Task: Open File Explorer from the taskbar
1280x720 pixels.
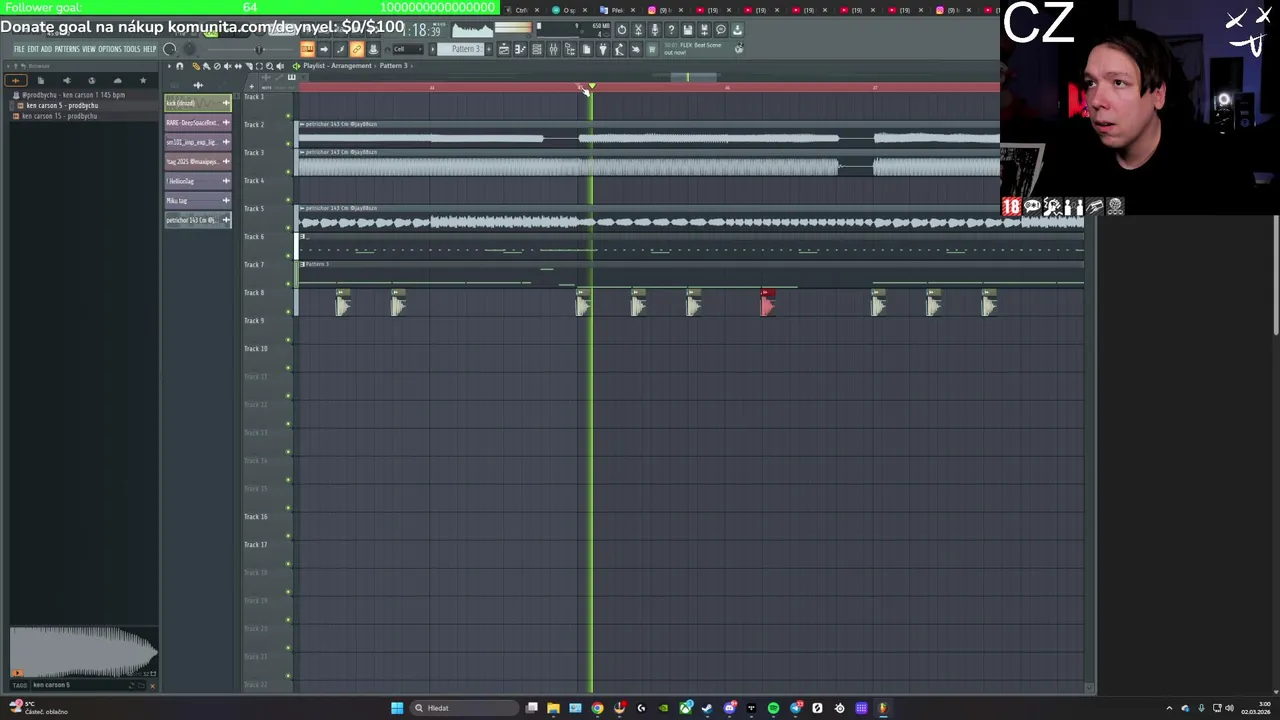Action: click(x=553, y=708)
